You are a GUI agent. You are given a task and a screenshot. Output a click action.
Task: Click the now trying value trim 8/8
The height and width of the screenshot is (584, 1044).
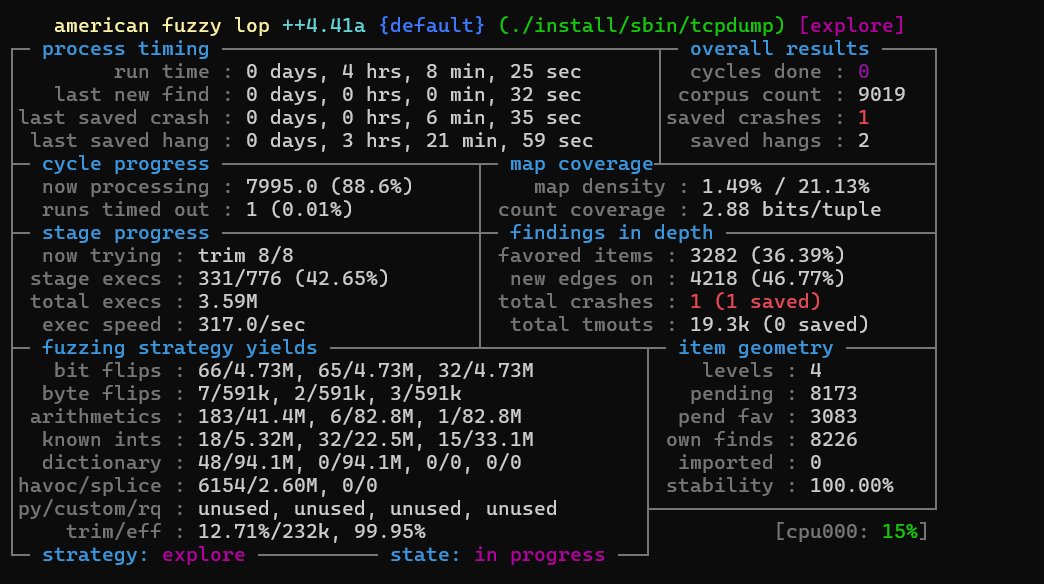click(x=246, y=256)
